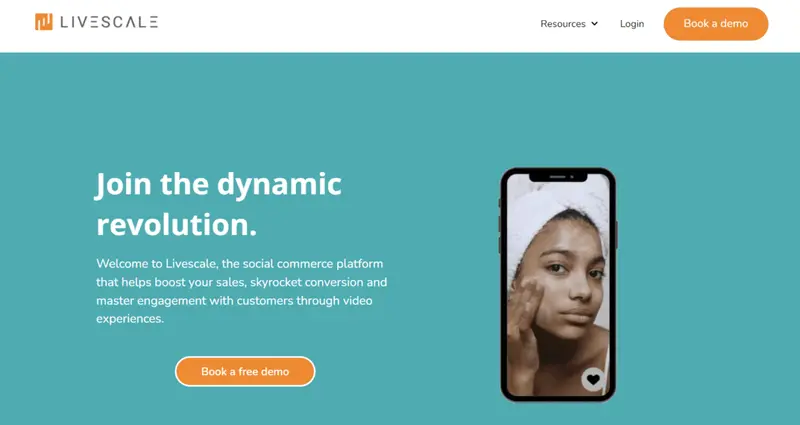Tap the heart icon on phone video
Screen dimensions: 800x425
(592, 380)
